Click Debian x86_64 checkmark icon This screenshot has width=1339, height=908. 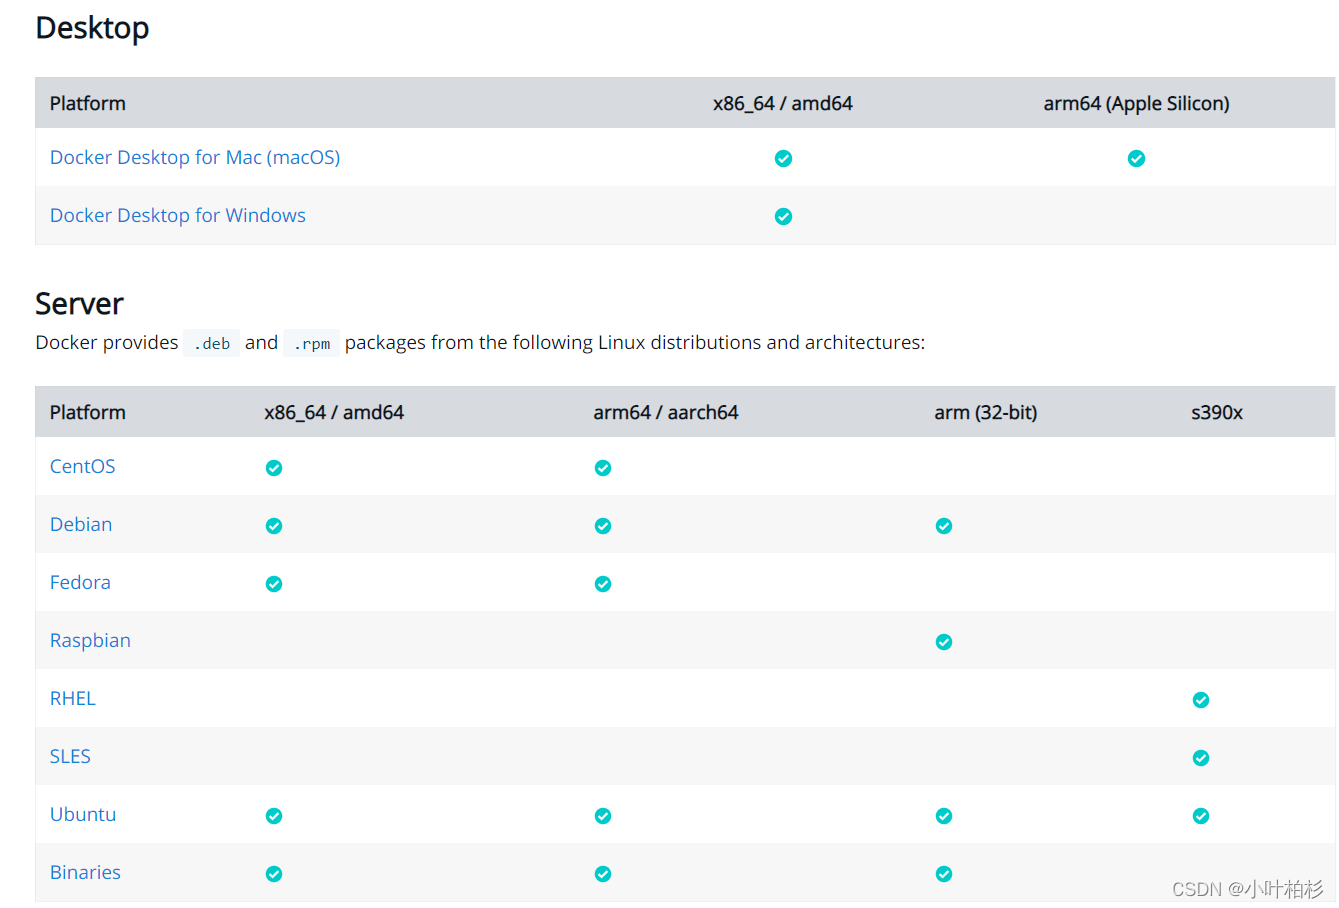click(274, 526)
